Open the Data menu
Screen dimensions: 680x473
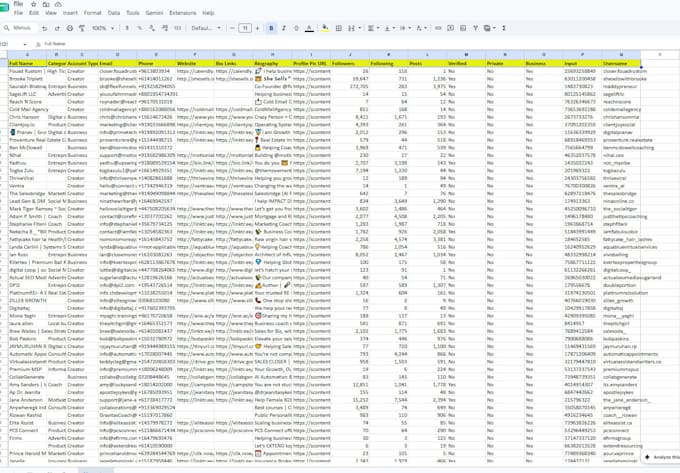(x=114, y=13)
